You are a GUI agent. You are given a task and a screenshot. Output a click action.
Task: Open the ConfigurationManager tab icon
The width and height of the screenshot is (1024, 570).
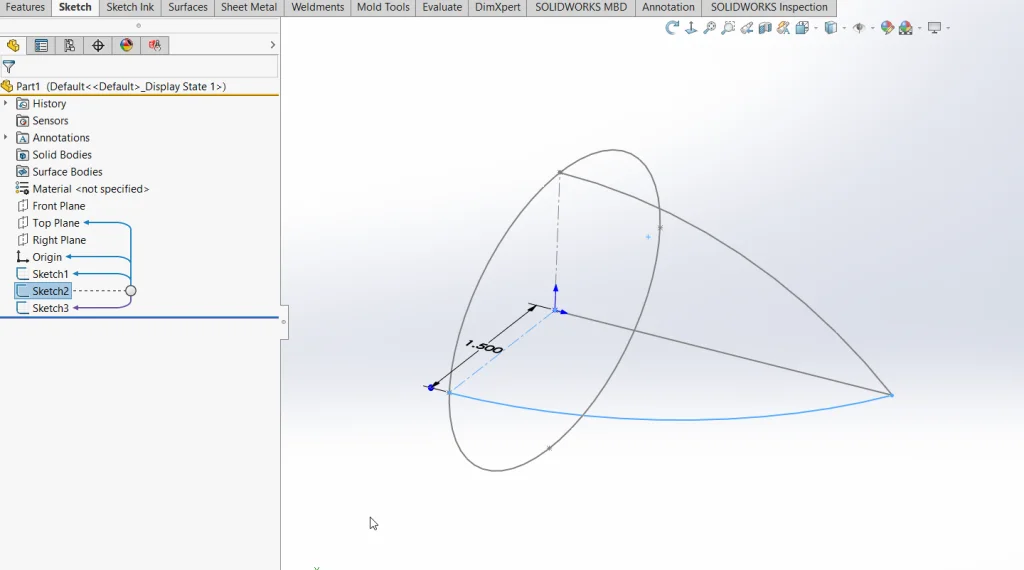[69, 45]
